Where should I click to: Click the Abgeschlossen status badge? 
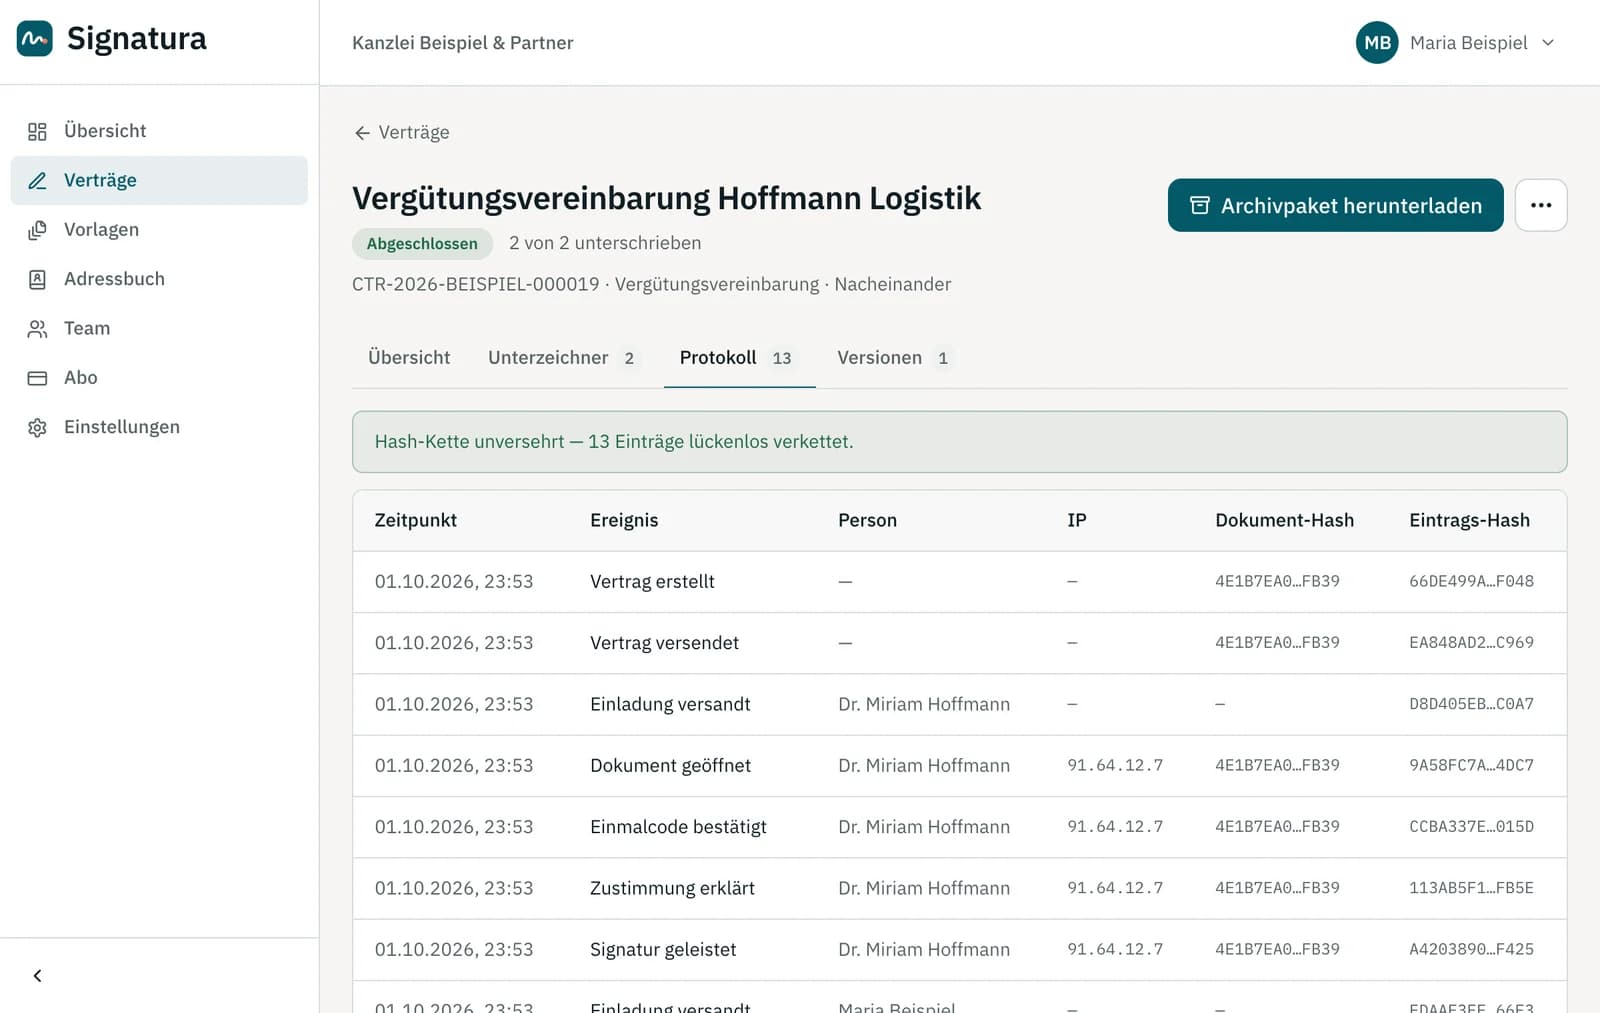(x=422, y=243)
